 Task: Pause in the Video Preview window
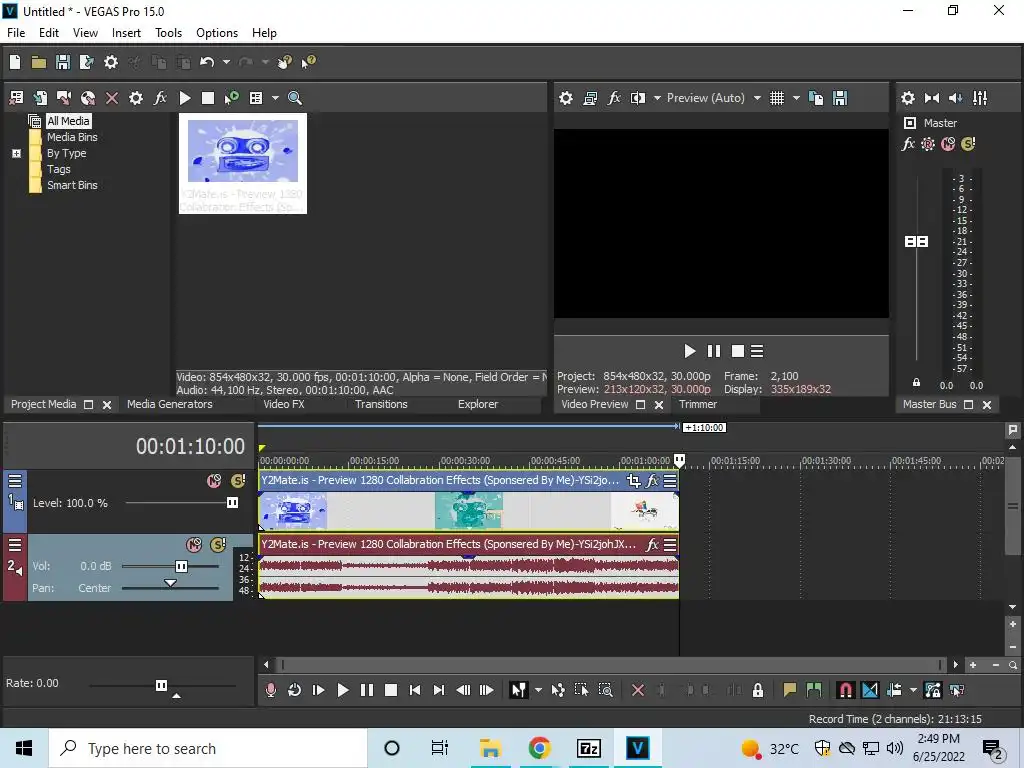714,351
